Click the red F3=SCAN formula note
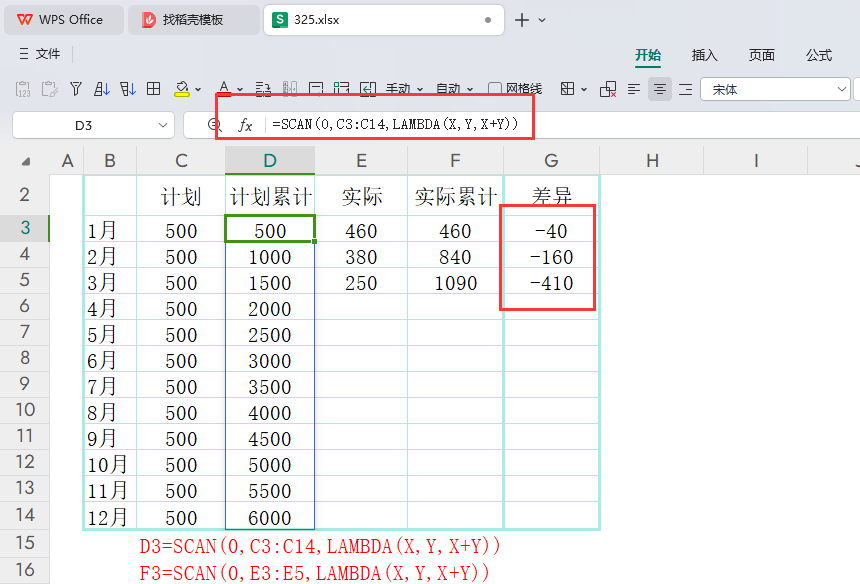This screenshot has height=584, width=860. click(x=314, y=573)
